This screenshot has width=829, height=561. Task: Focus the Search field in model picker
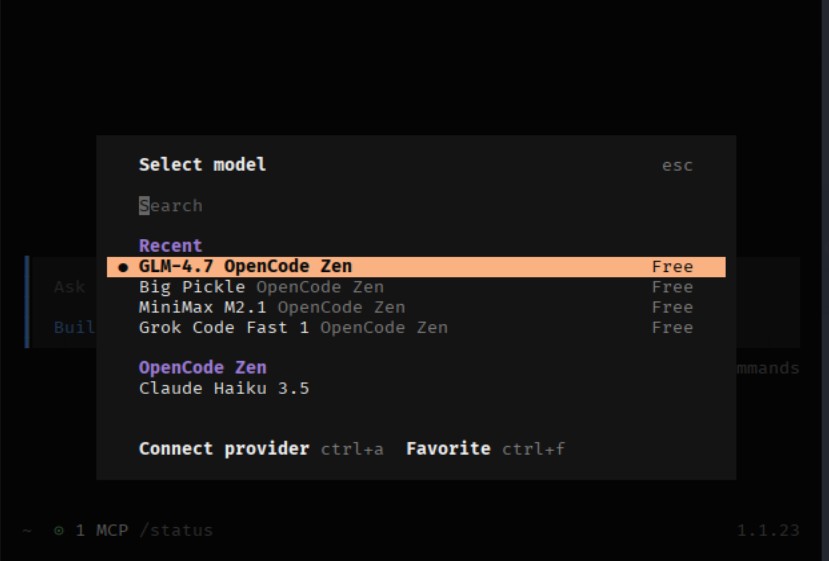(171, 206)
